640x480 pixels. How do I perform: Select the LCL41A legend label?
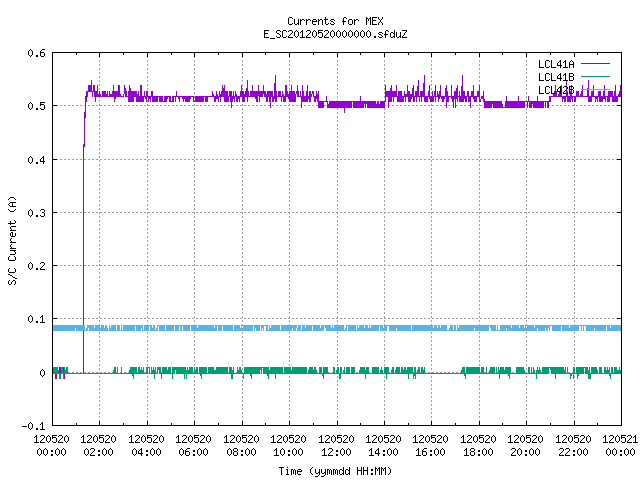click(556, 64)
